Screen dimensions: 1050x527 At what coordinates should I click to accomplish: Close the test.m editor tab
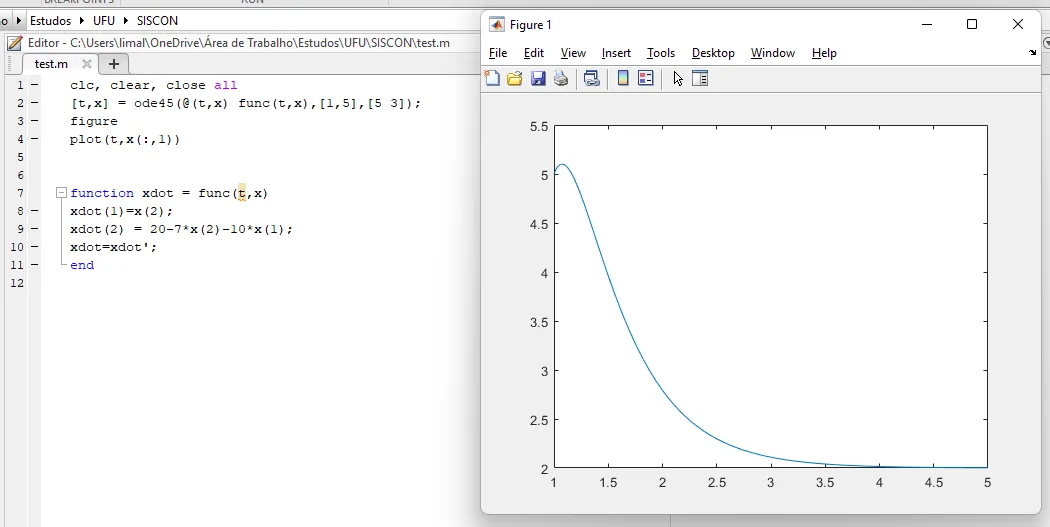click(x=87, y=64)
